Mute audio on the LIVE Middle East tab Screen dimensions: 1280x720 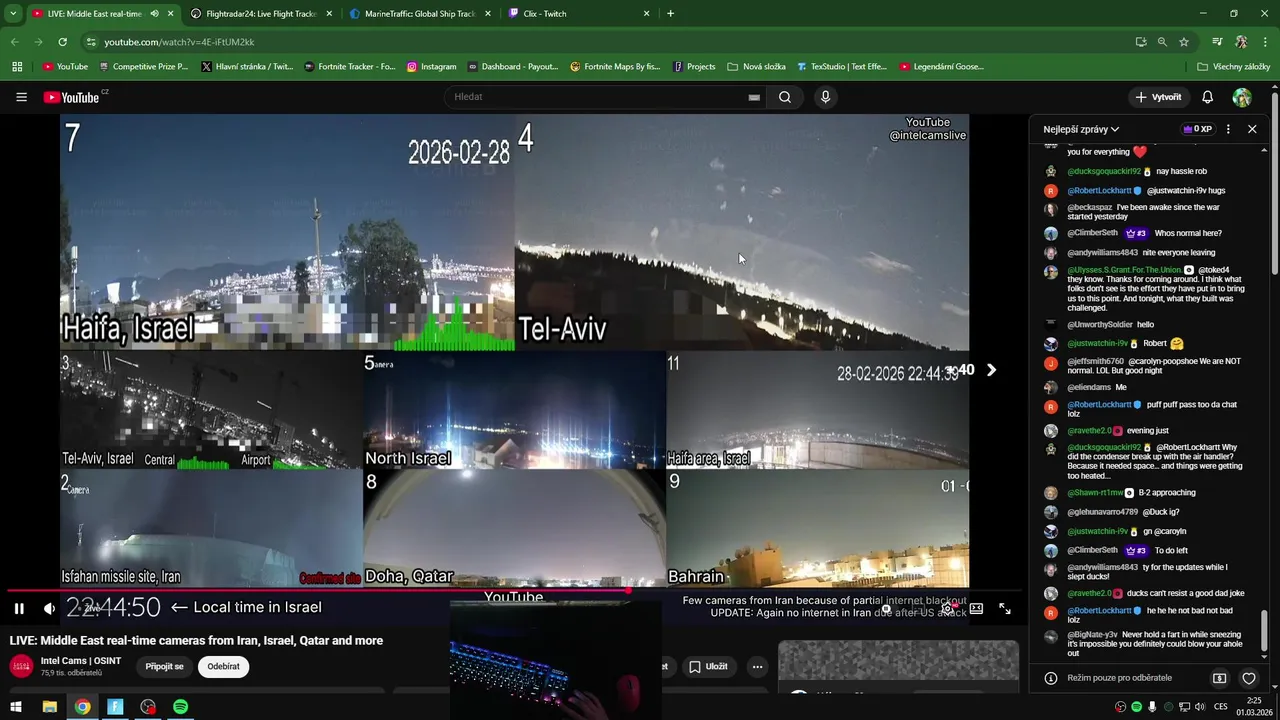(x=154, y=14)
